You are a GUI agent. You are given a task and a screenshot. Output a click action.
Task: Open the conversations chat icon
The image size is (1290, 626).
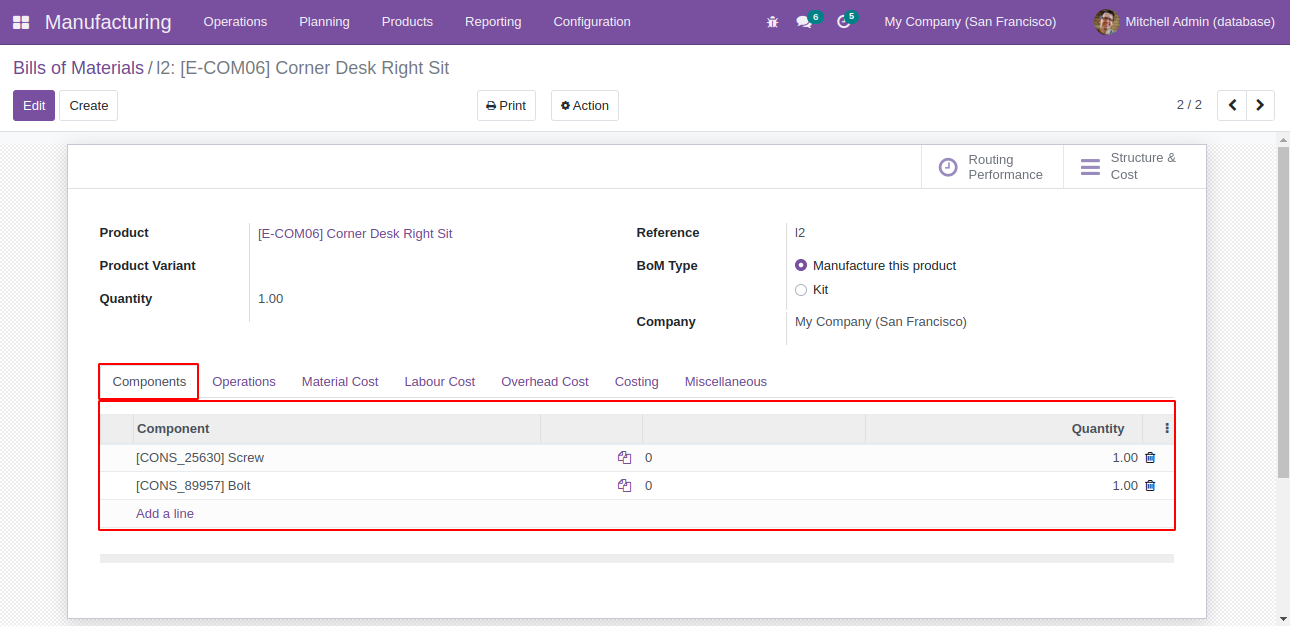(x=803, y=22)
